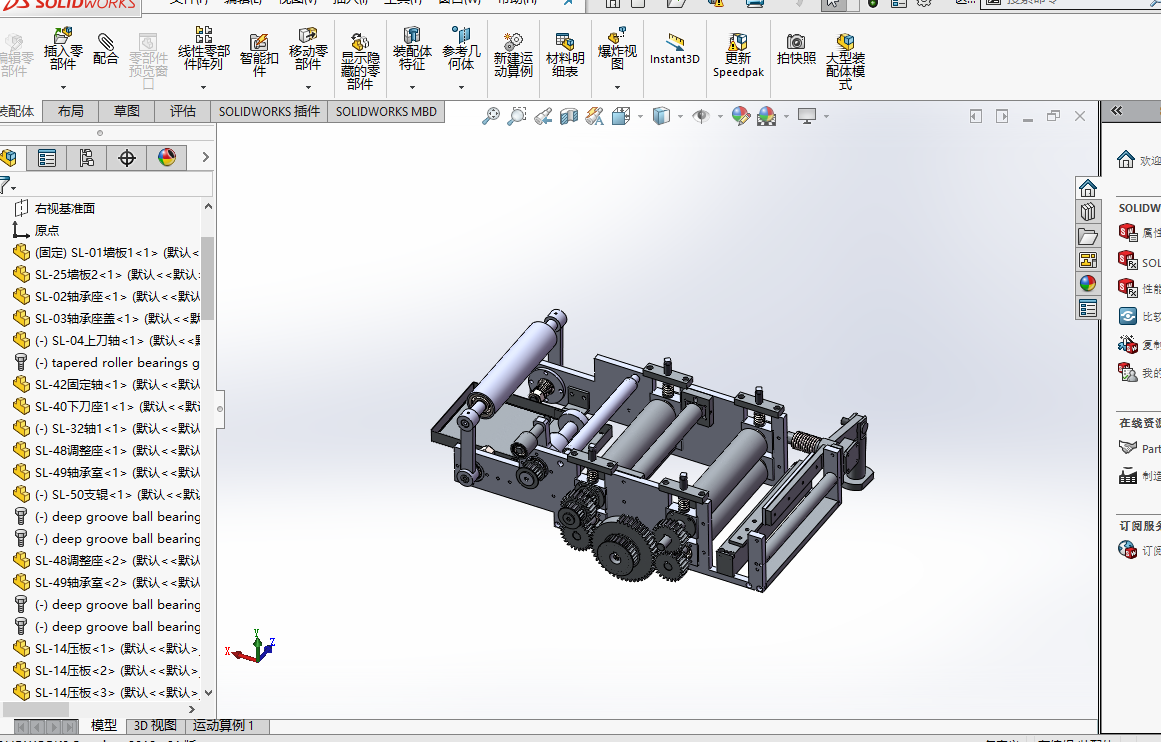Open 运动算例 1 bottom tab

[224, 726]
